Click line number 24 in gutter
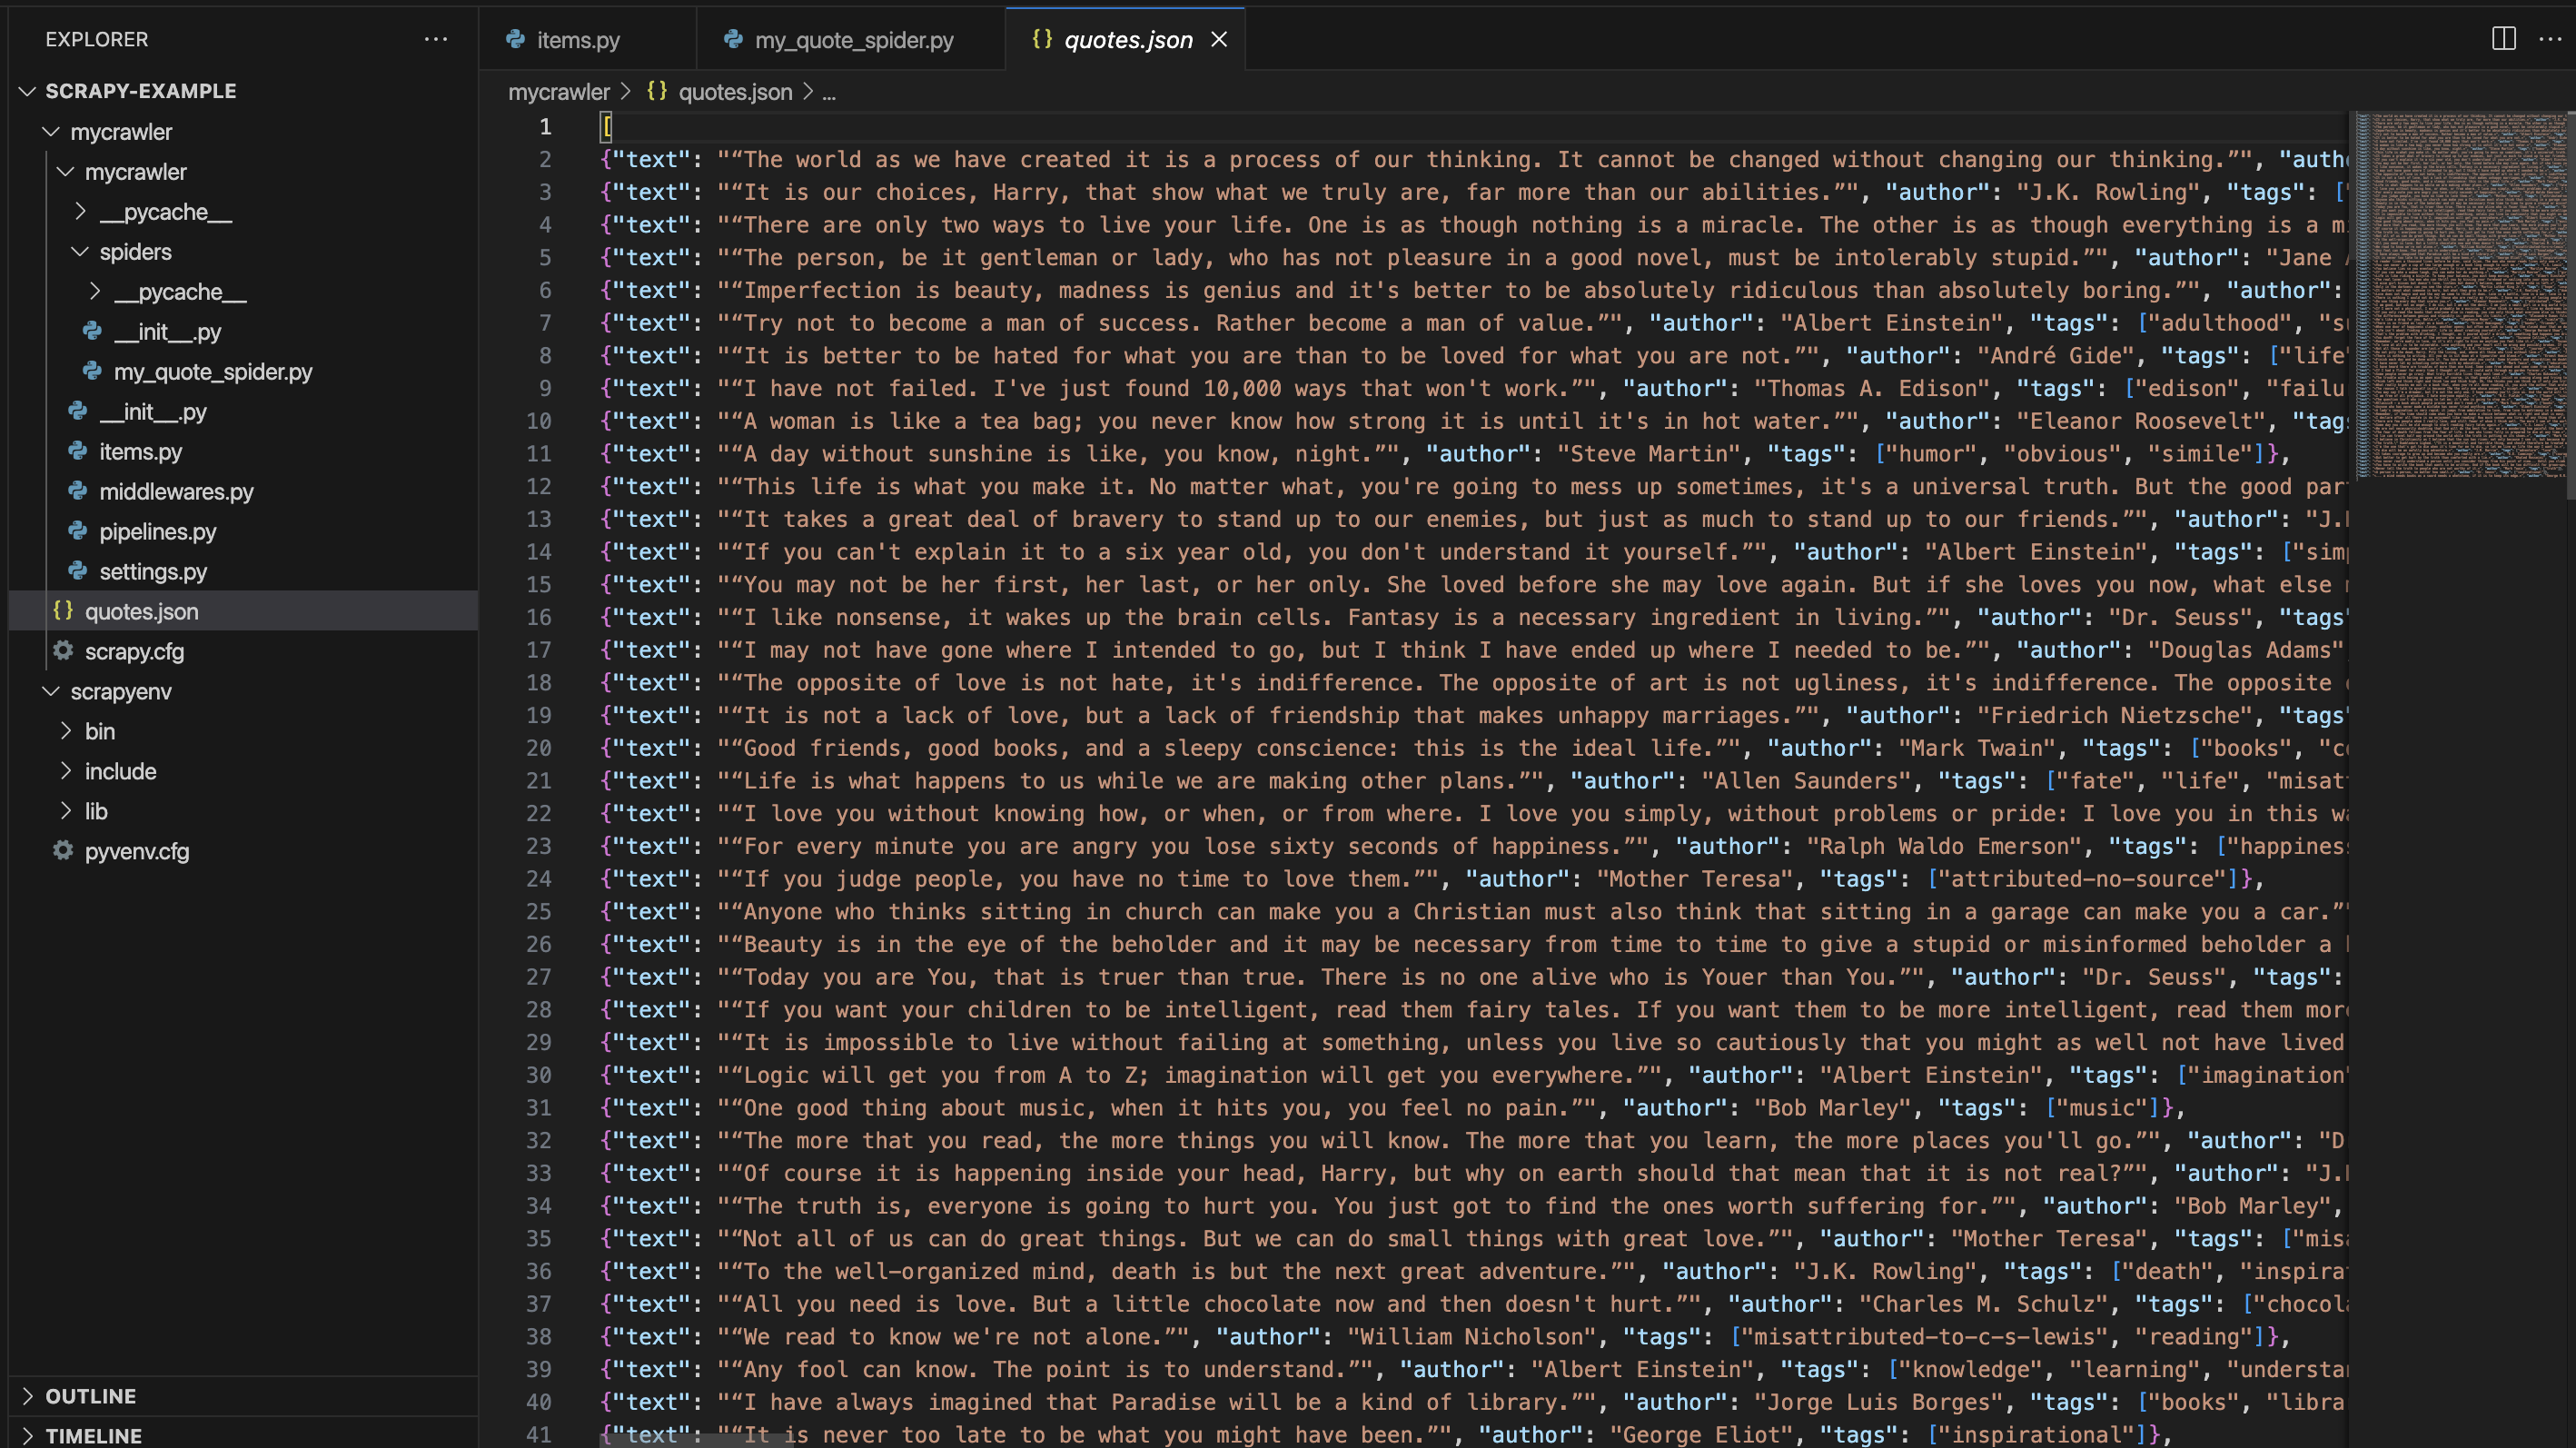Image resolution: width=2576 pixels, height=1448 pixels. [x=539, y=878]
